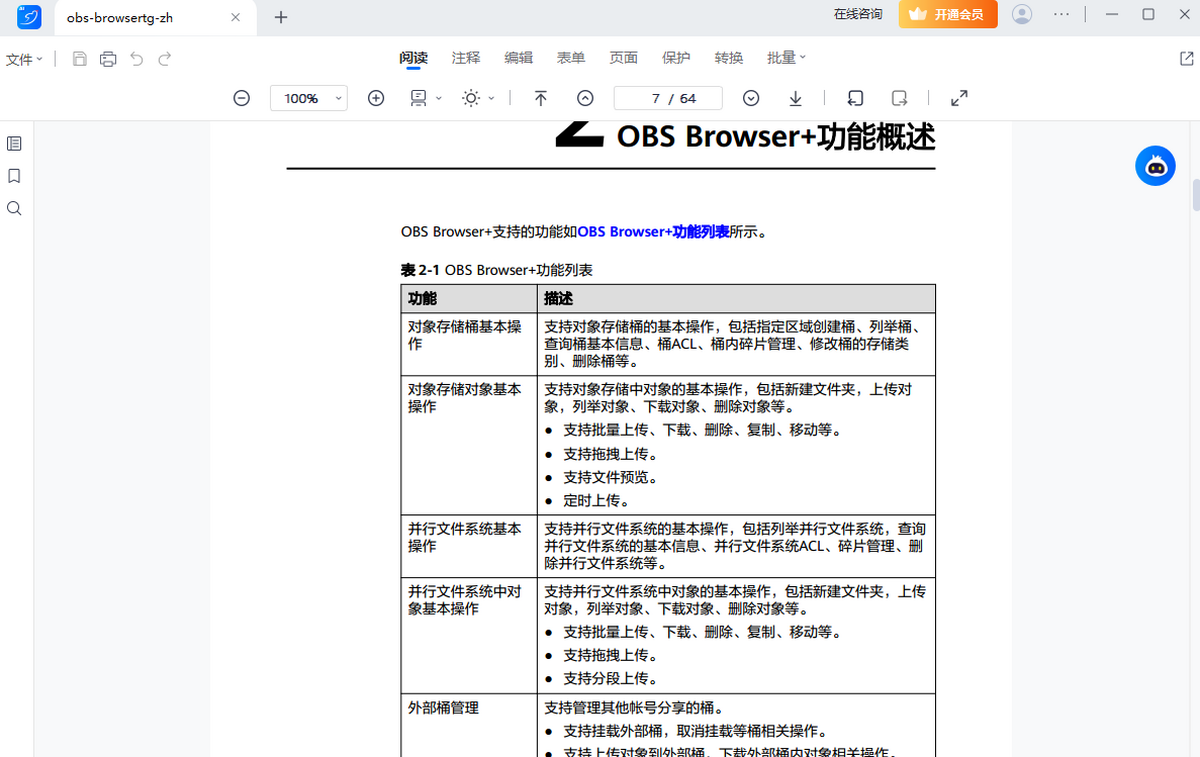Jump to first page arrow
Viewport: 1200px width, 757px height.
(540, 98)
